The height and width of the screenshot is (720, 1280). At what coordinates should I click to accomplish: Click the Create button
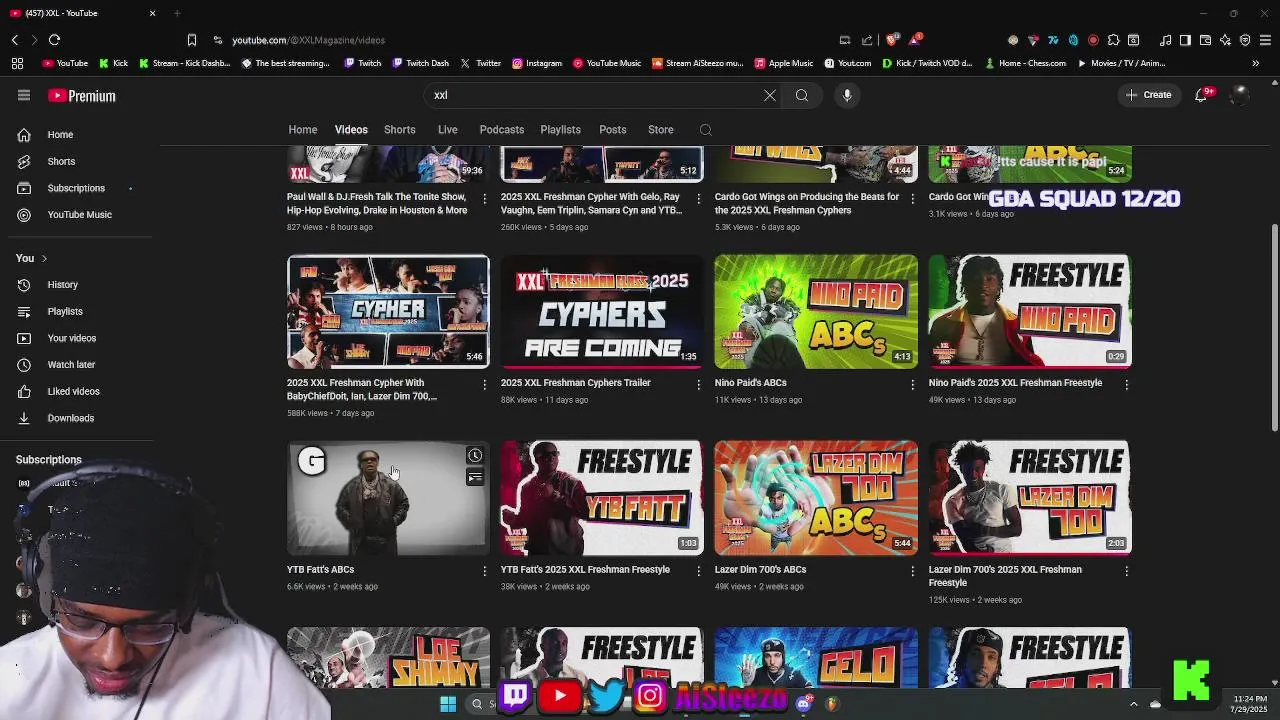(x=1149, y=95)
